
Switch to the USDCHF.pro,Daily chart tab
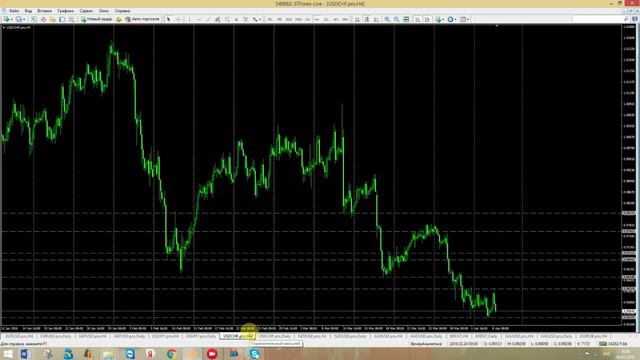[275, 336]
